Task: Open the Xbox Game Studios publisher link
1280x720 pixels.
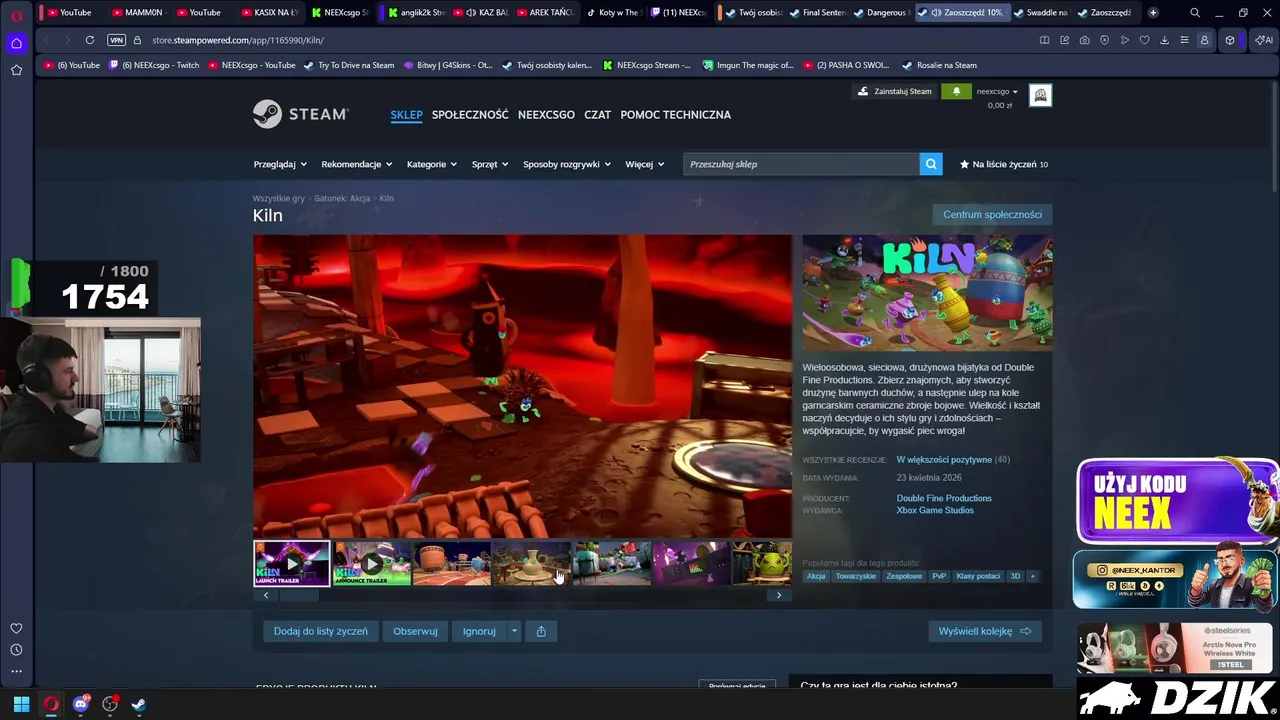Action: [x=935, y=510]
